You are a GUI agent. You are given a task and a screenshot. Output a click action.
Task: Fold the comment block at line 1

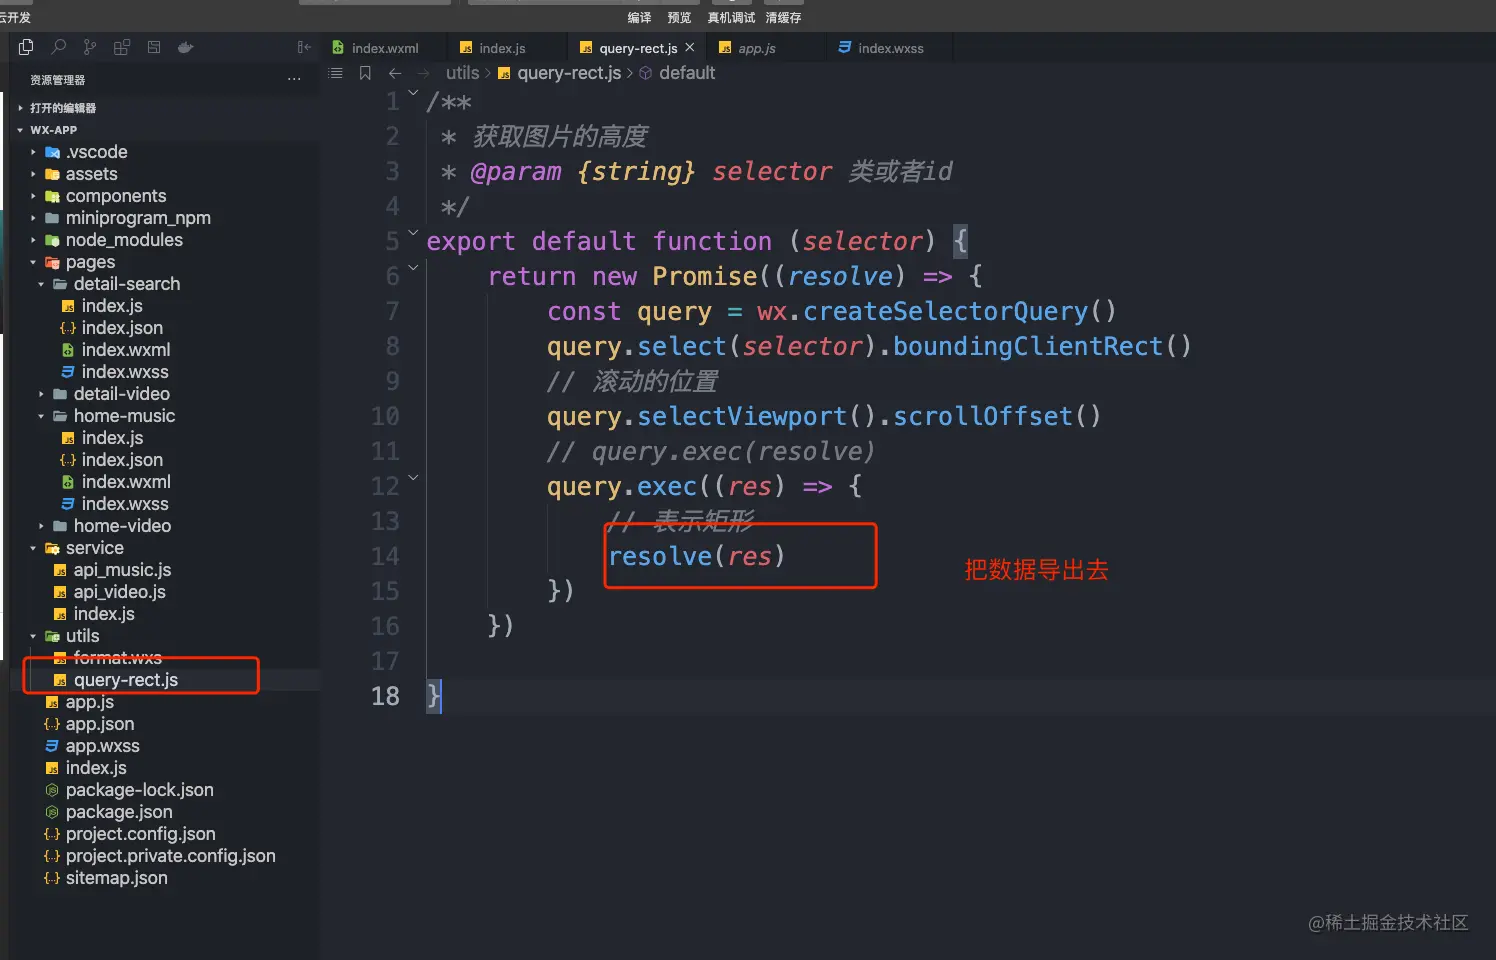click(x=413, y=93)
